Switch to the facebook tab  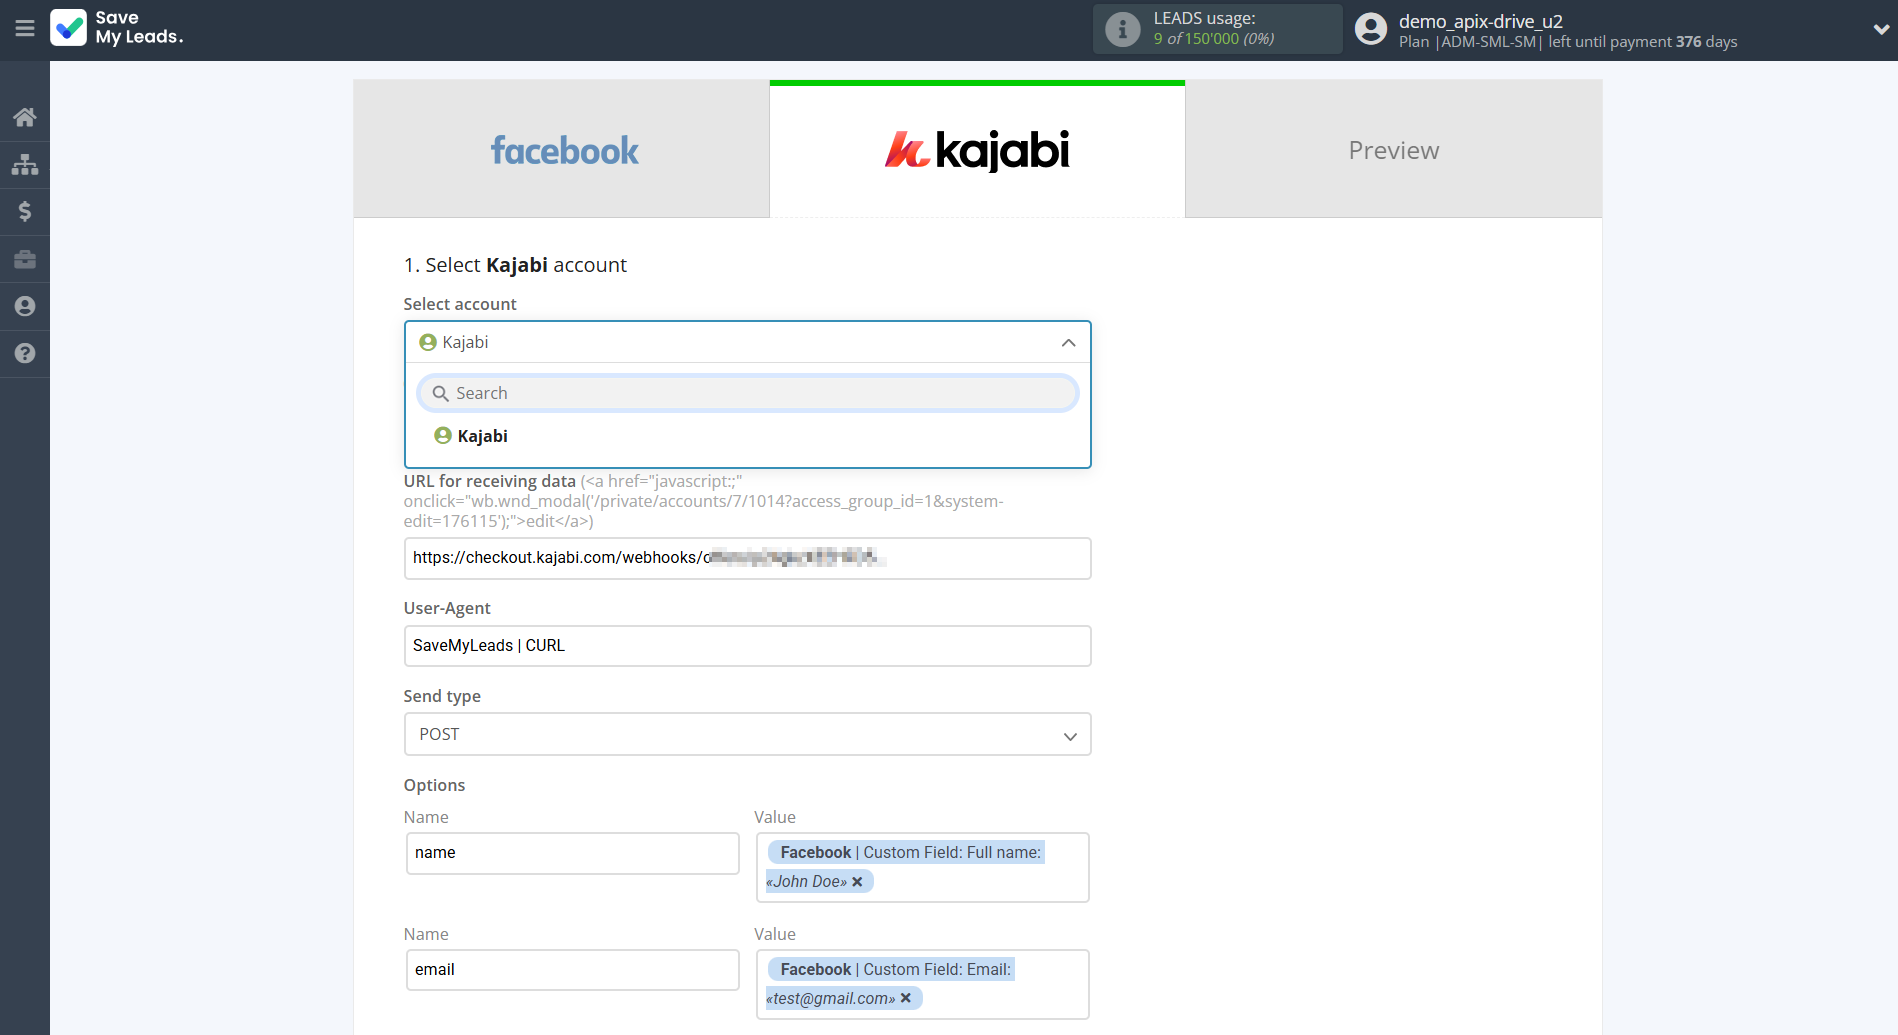point(563,149)
